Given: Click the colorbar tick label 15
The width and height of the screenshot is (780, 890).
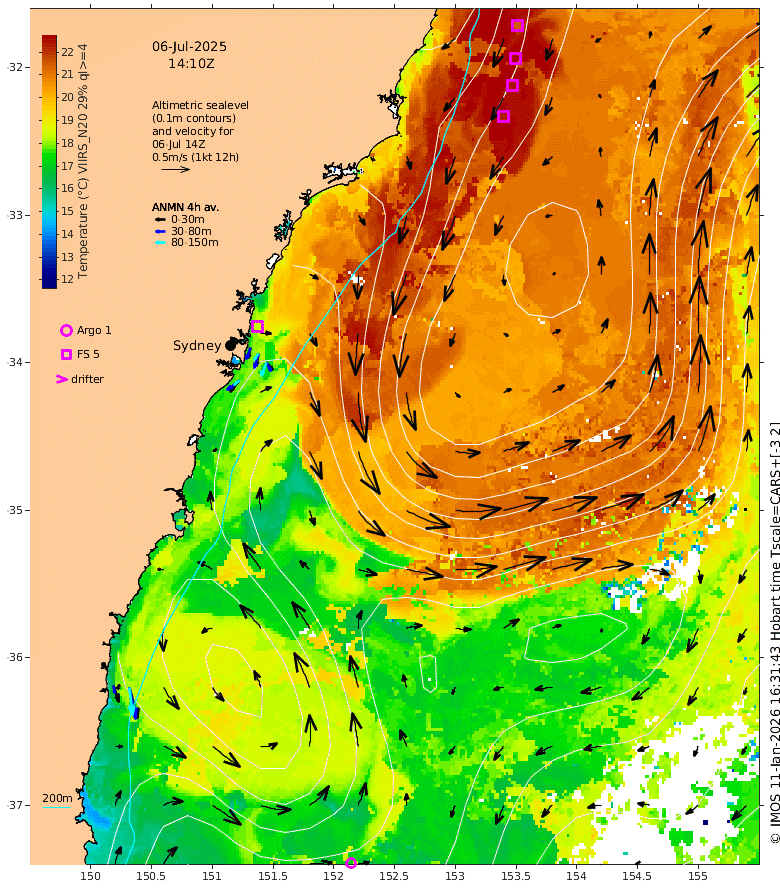Looking at the screenshot, I should point(68,211).
